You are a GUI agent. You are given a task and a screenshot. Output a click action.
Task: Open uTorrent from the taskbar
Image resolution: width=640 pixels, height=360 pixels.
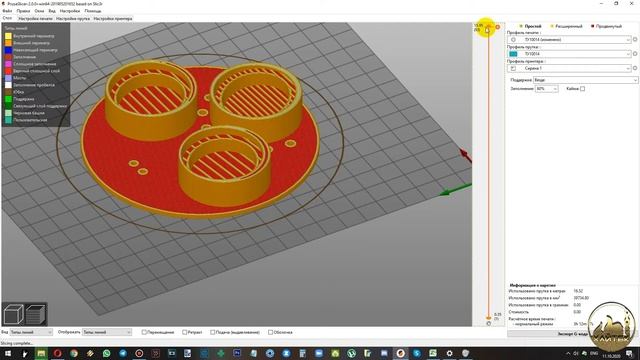(351, 353)
